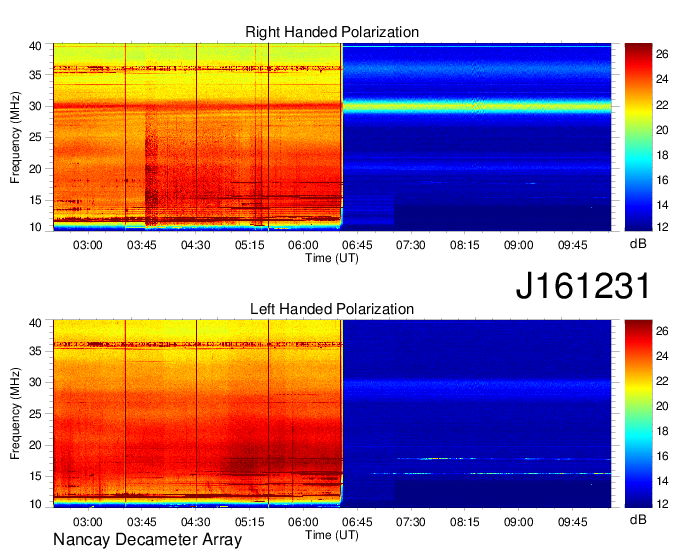The image size is (680, 552).
Task: Click the 10 MHz tick of Right Handed plot
Action: coord(35,227)
